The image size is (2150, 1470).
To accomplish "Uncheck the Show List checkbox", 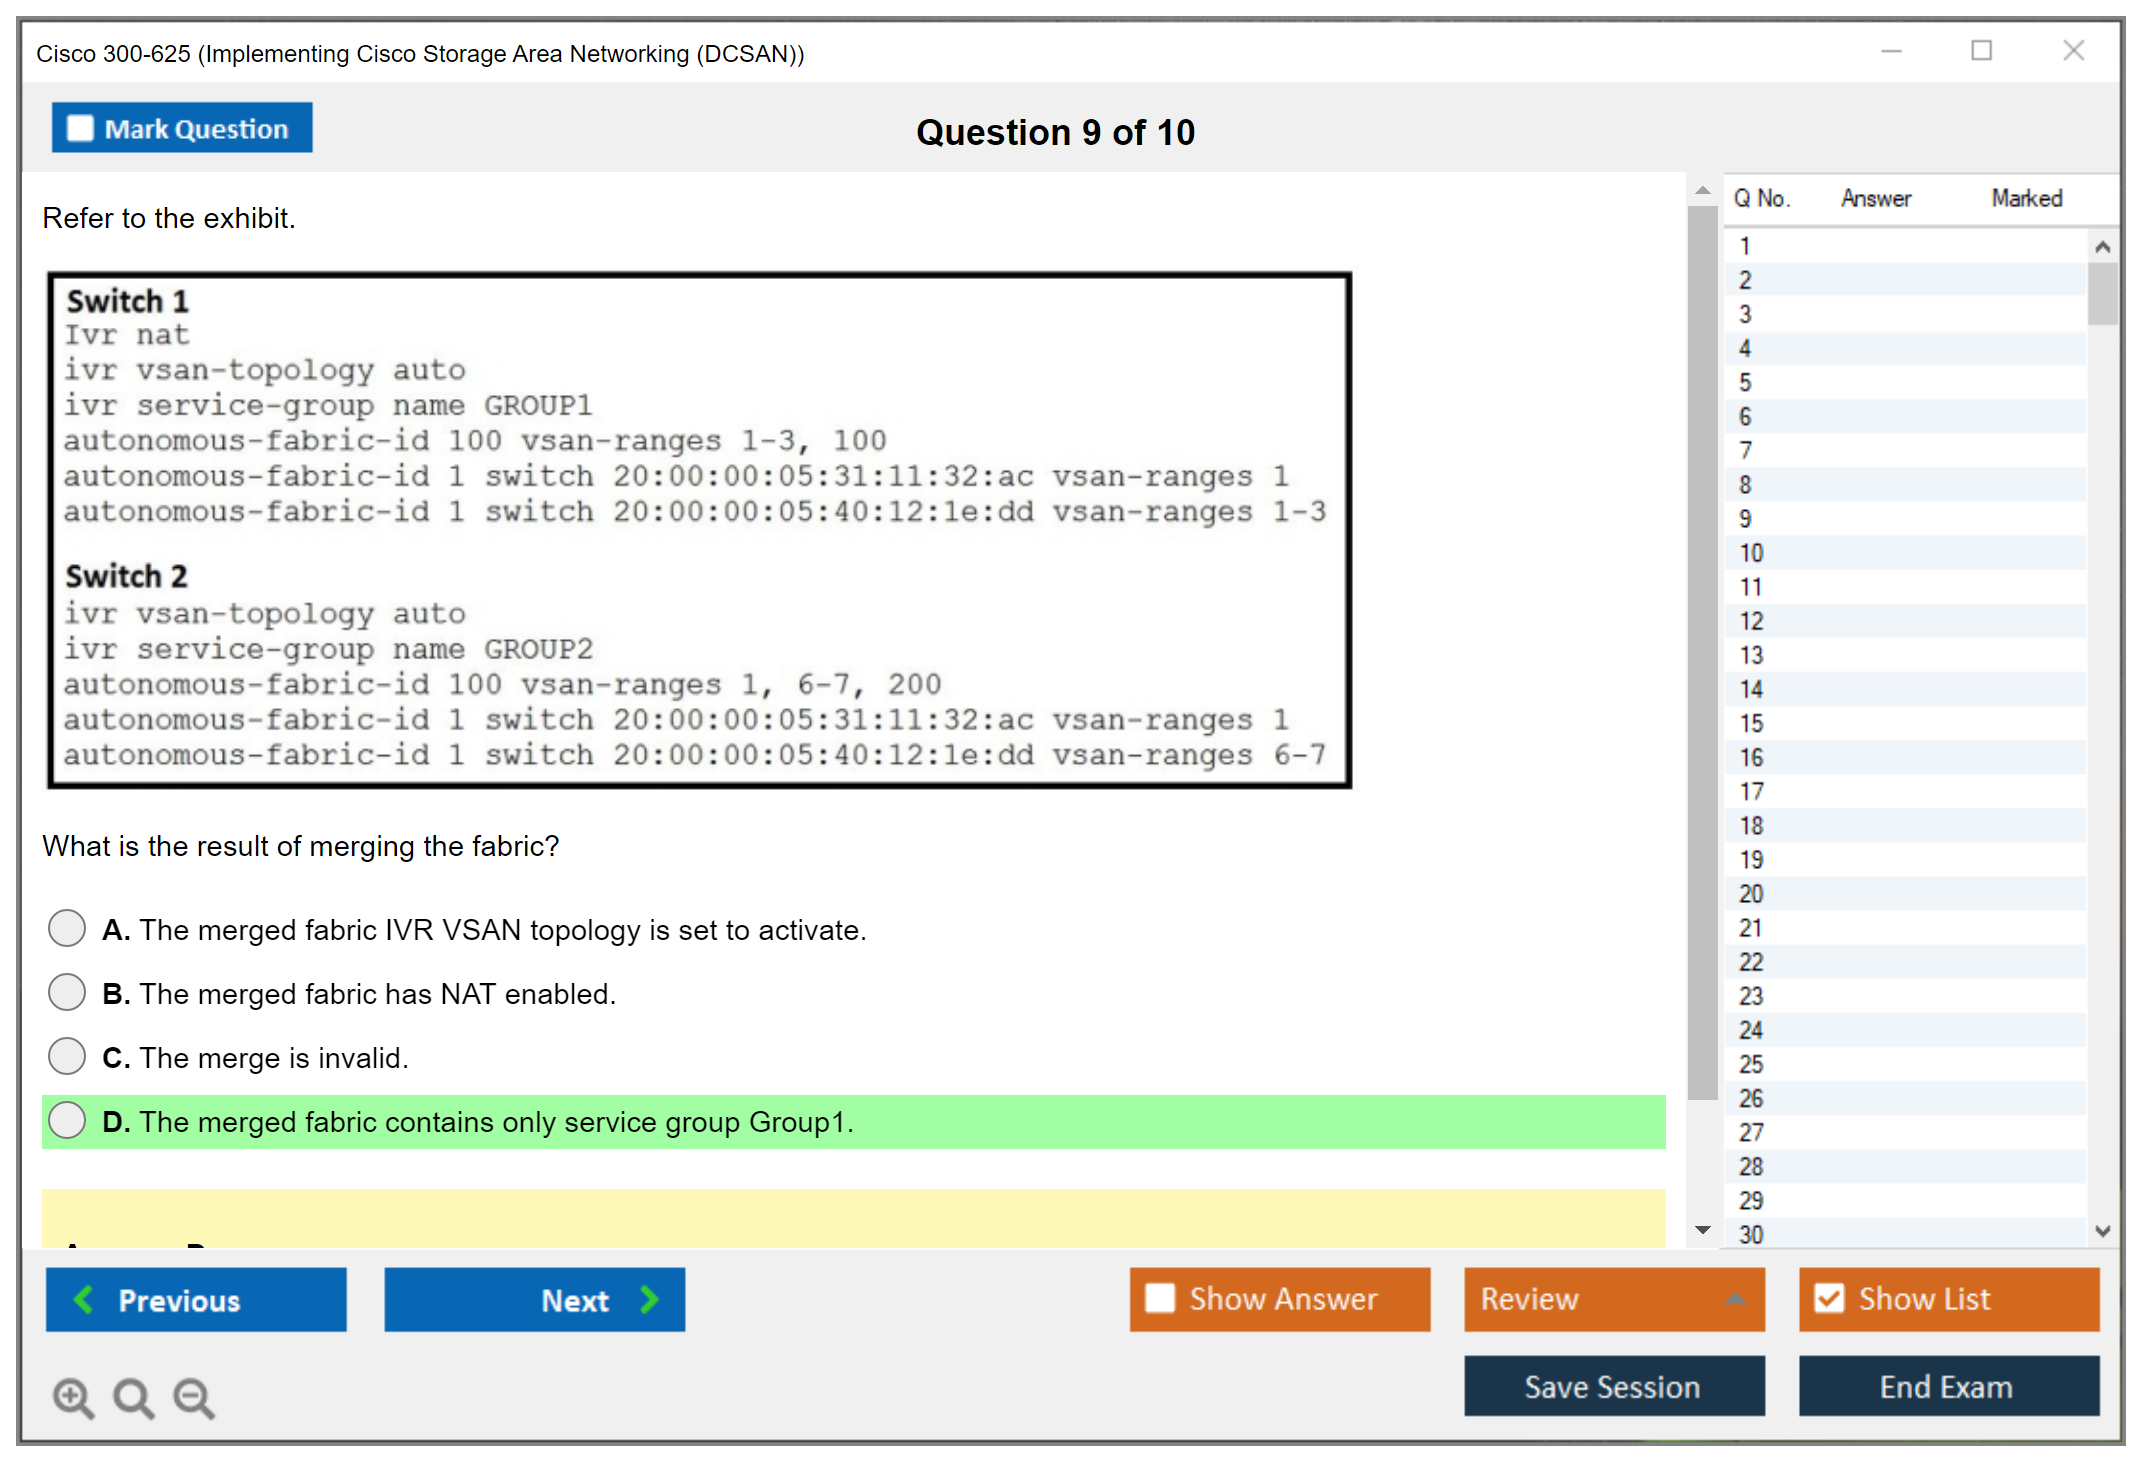I will (1829, 1298).
